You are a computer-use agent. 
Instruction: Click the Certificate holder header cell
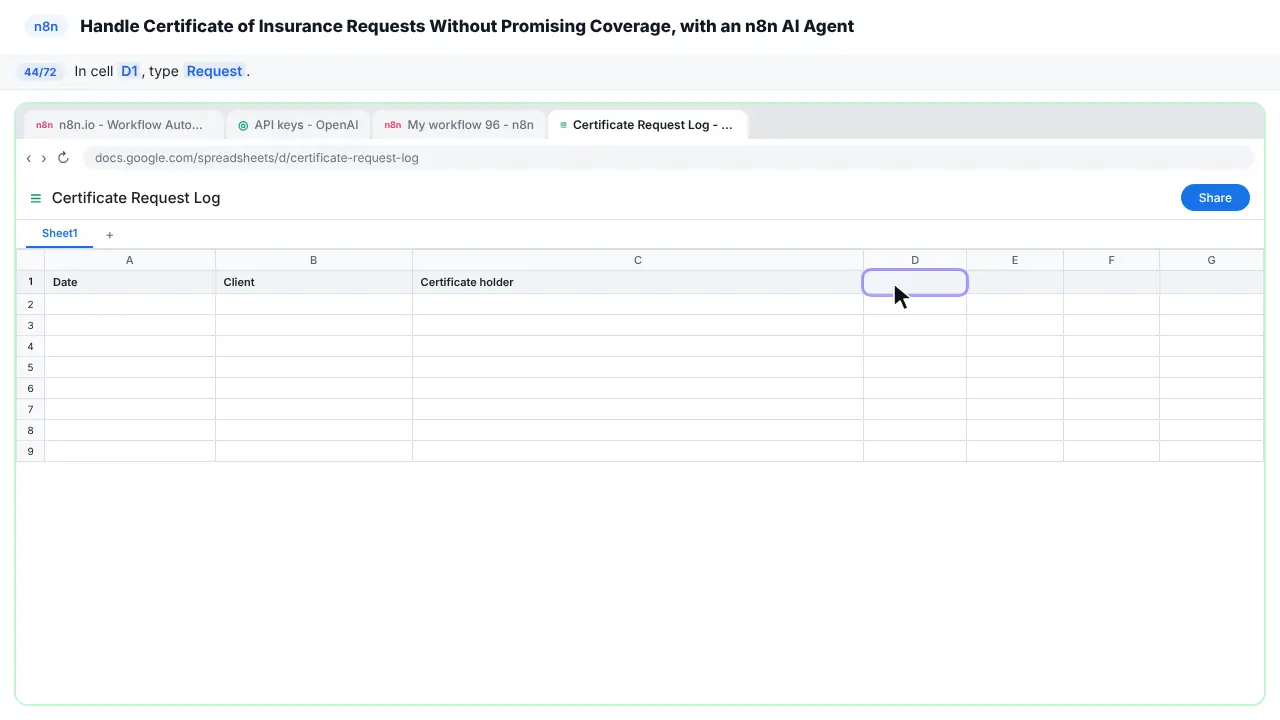point(638,282)
